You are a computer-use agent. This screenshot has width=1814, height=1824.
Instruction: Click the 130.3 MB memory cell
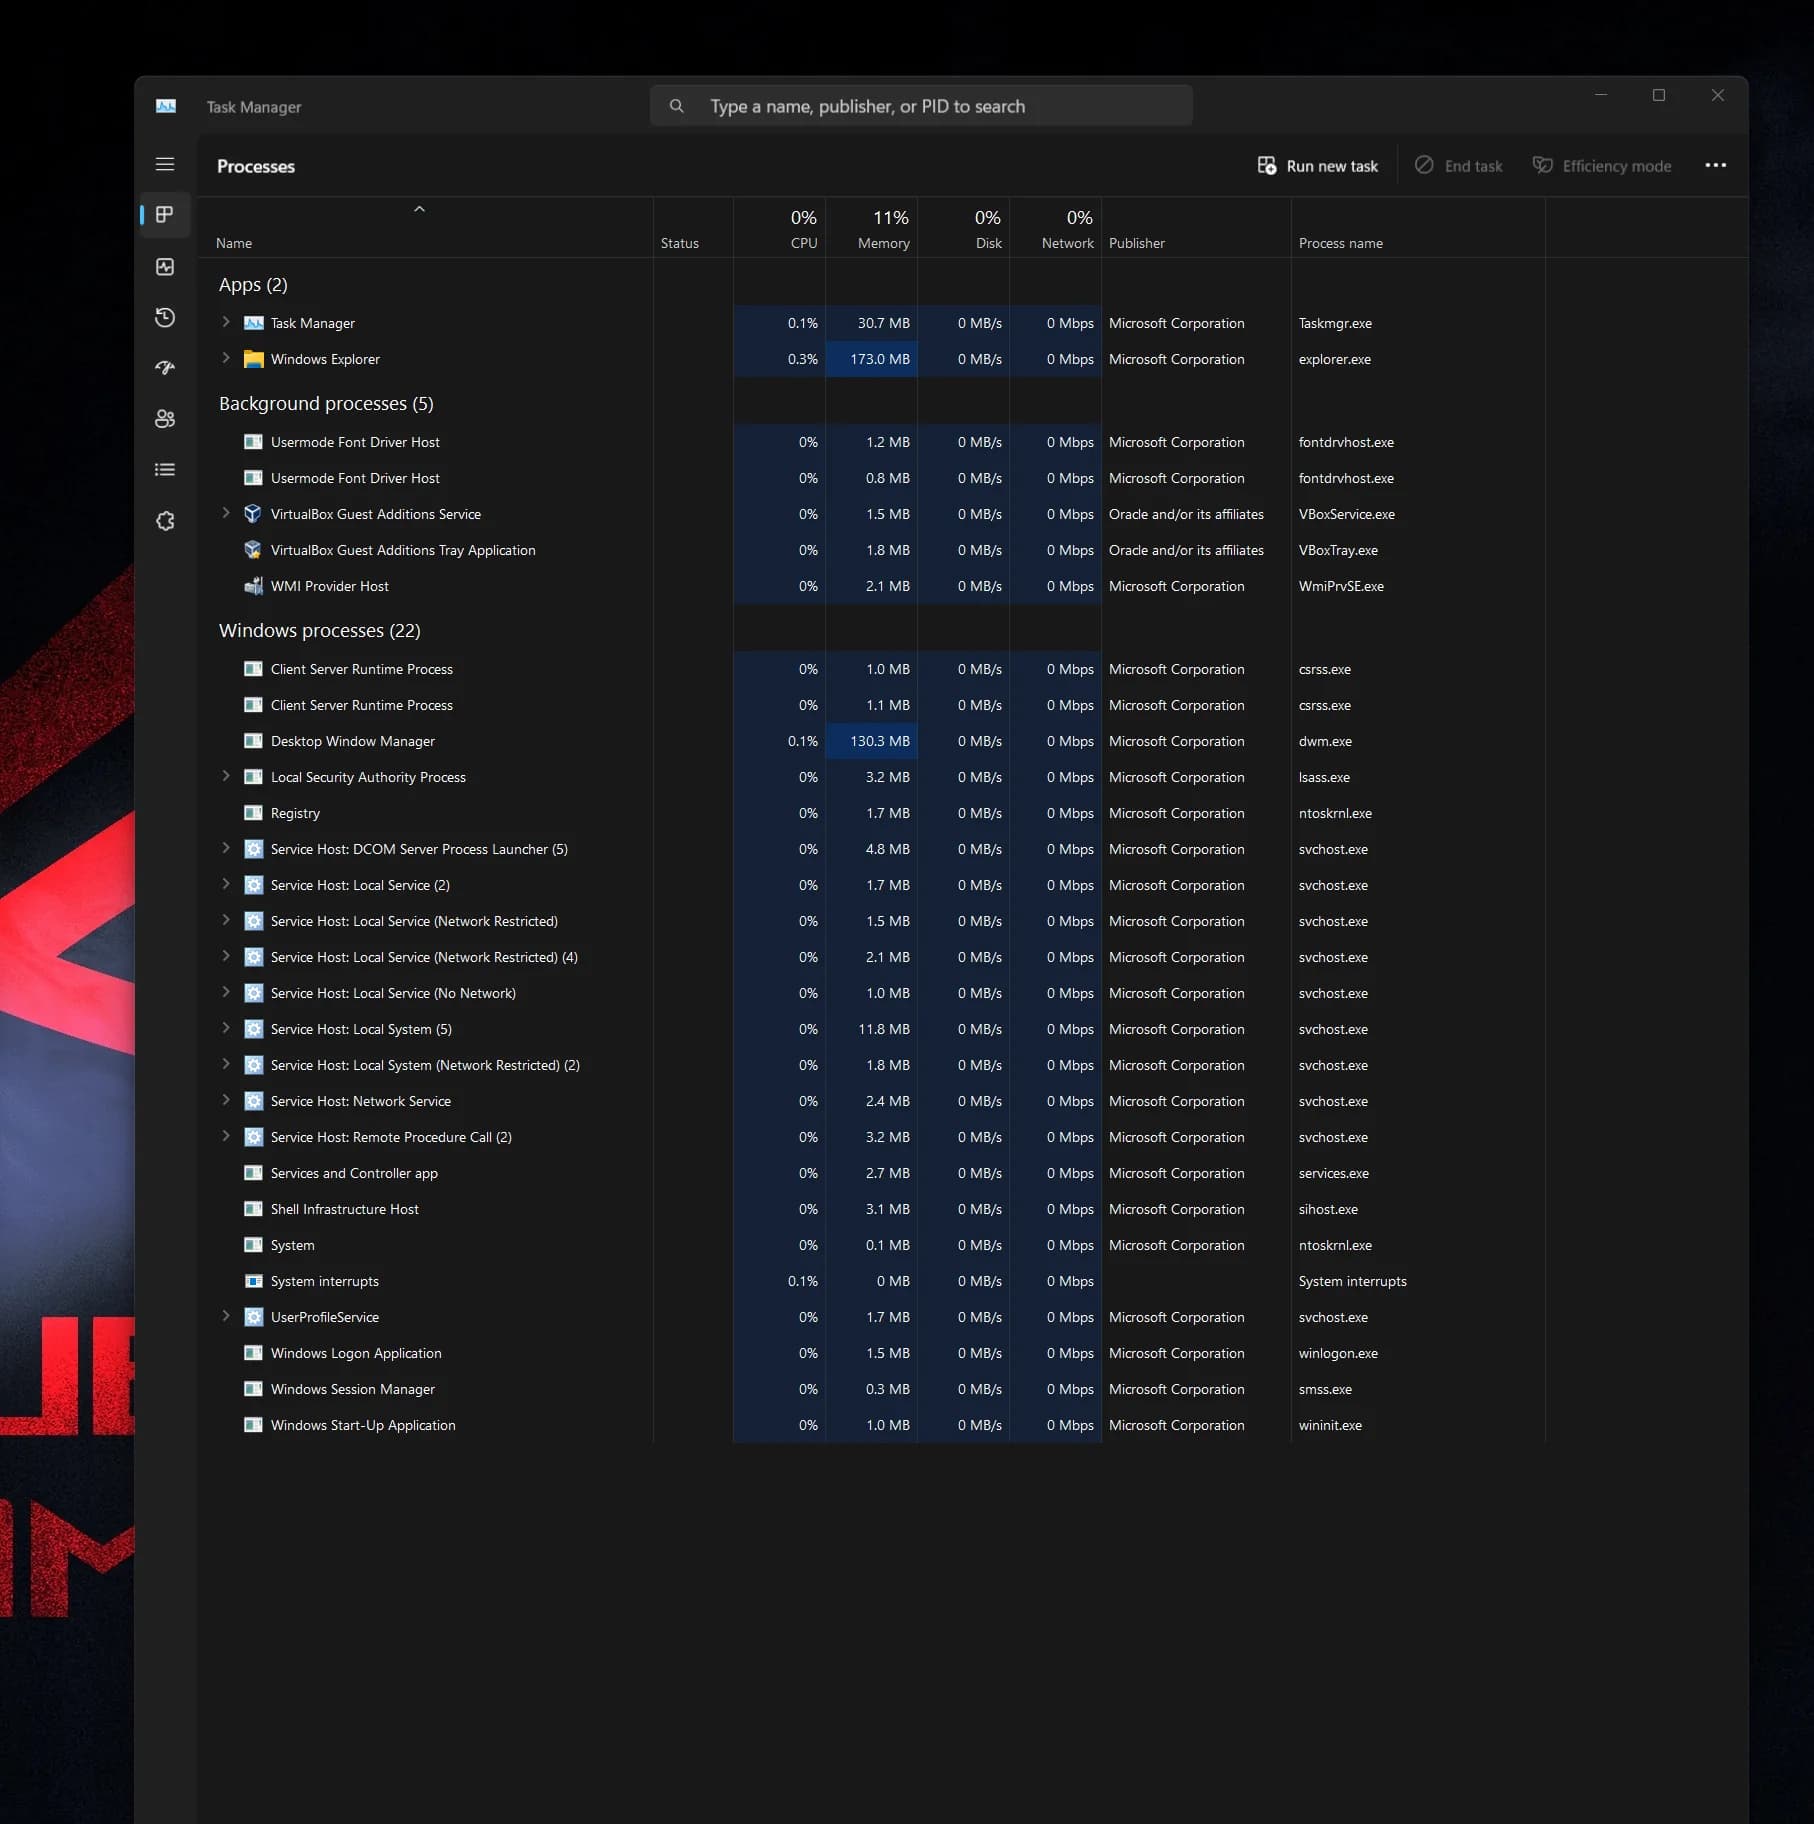pos(871,741)
